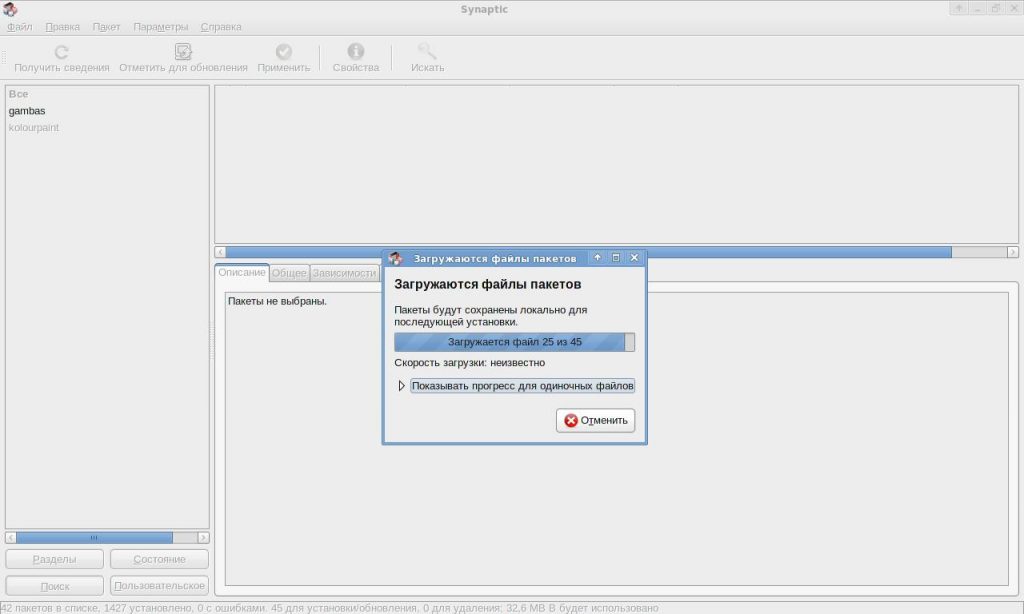Click the status bar package summary
This screenshot has height=614, width=1024.
tap(330, 608)
